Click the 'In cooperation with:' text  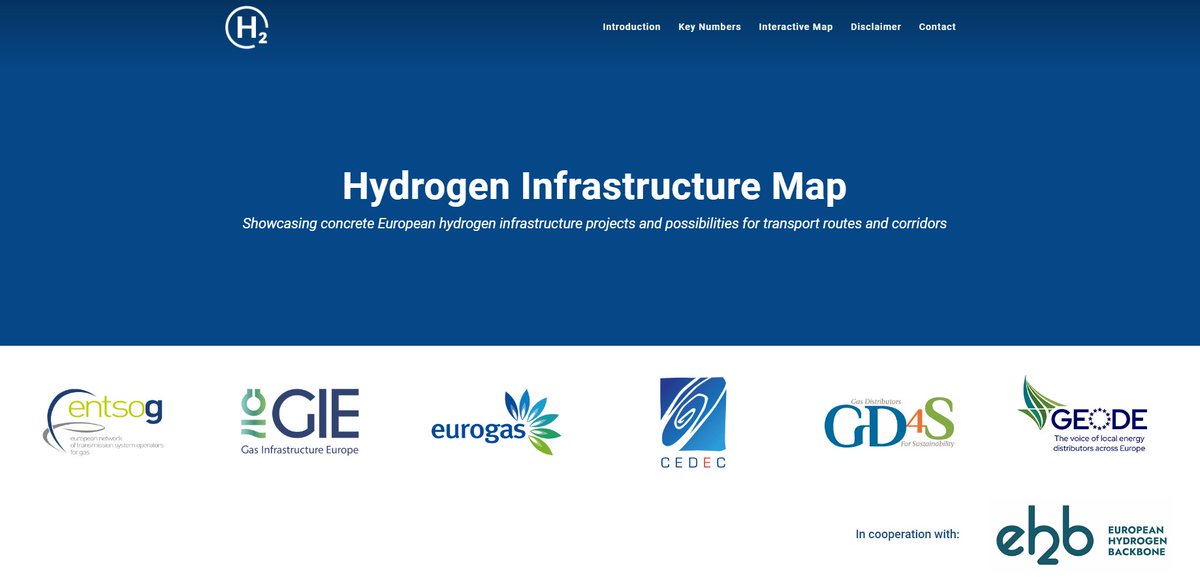pyautogui.click(x=907, y=534)
